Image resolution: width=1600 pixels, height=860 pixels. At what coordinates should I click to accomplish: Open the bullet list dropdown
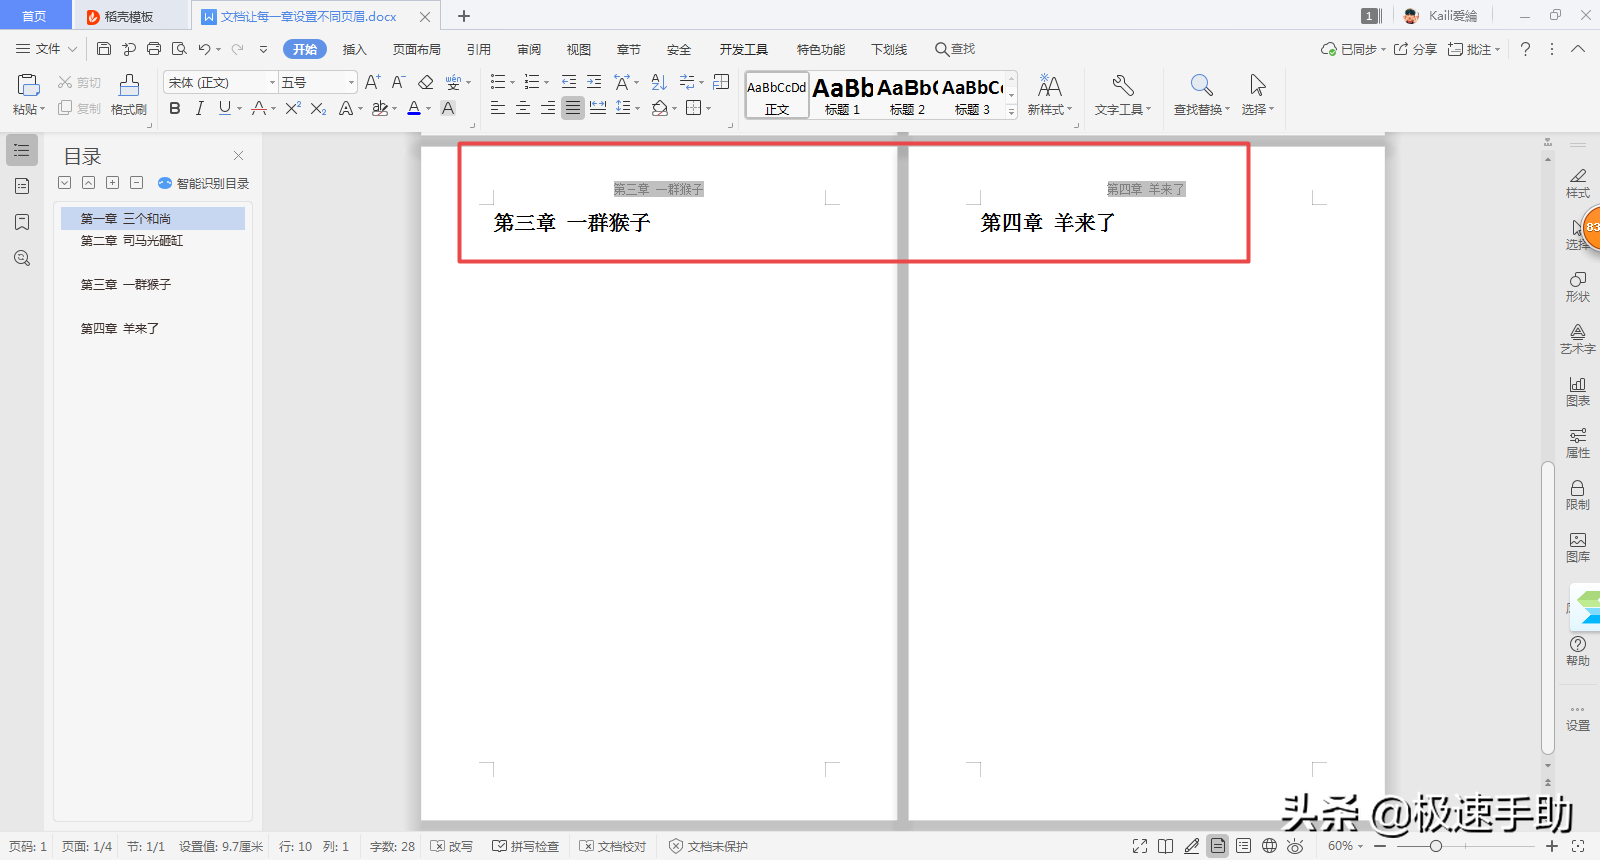coord(512,83)
